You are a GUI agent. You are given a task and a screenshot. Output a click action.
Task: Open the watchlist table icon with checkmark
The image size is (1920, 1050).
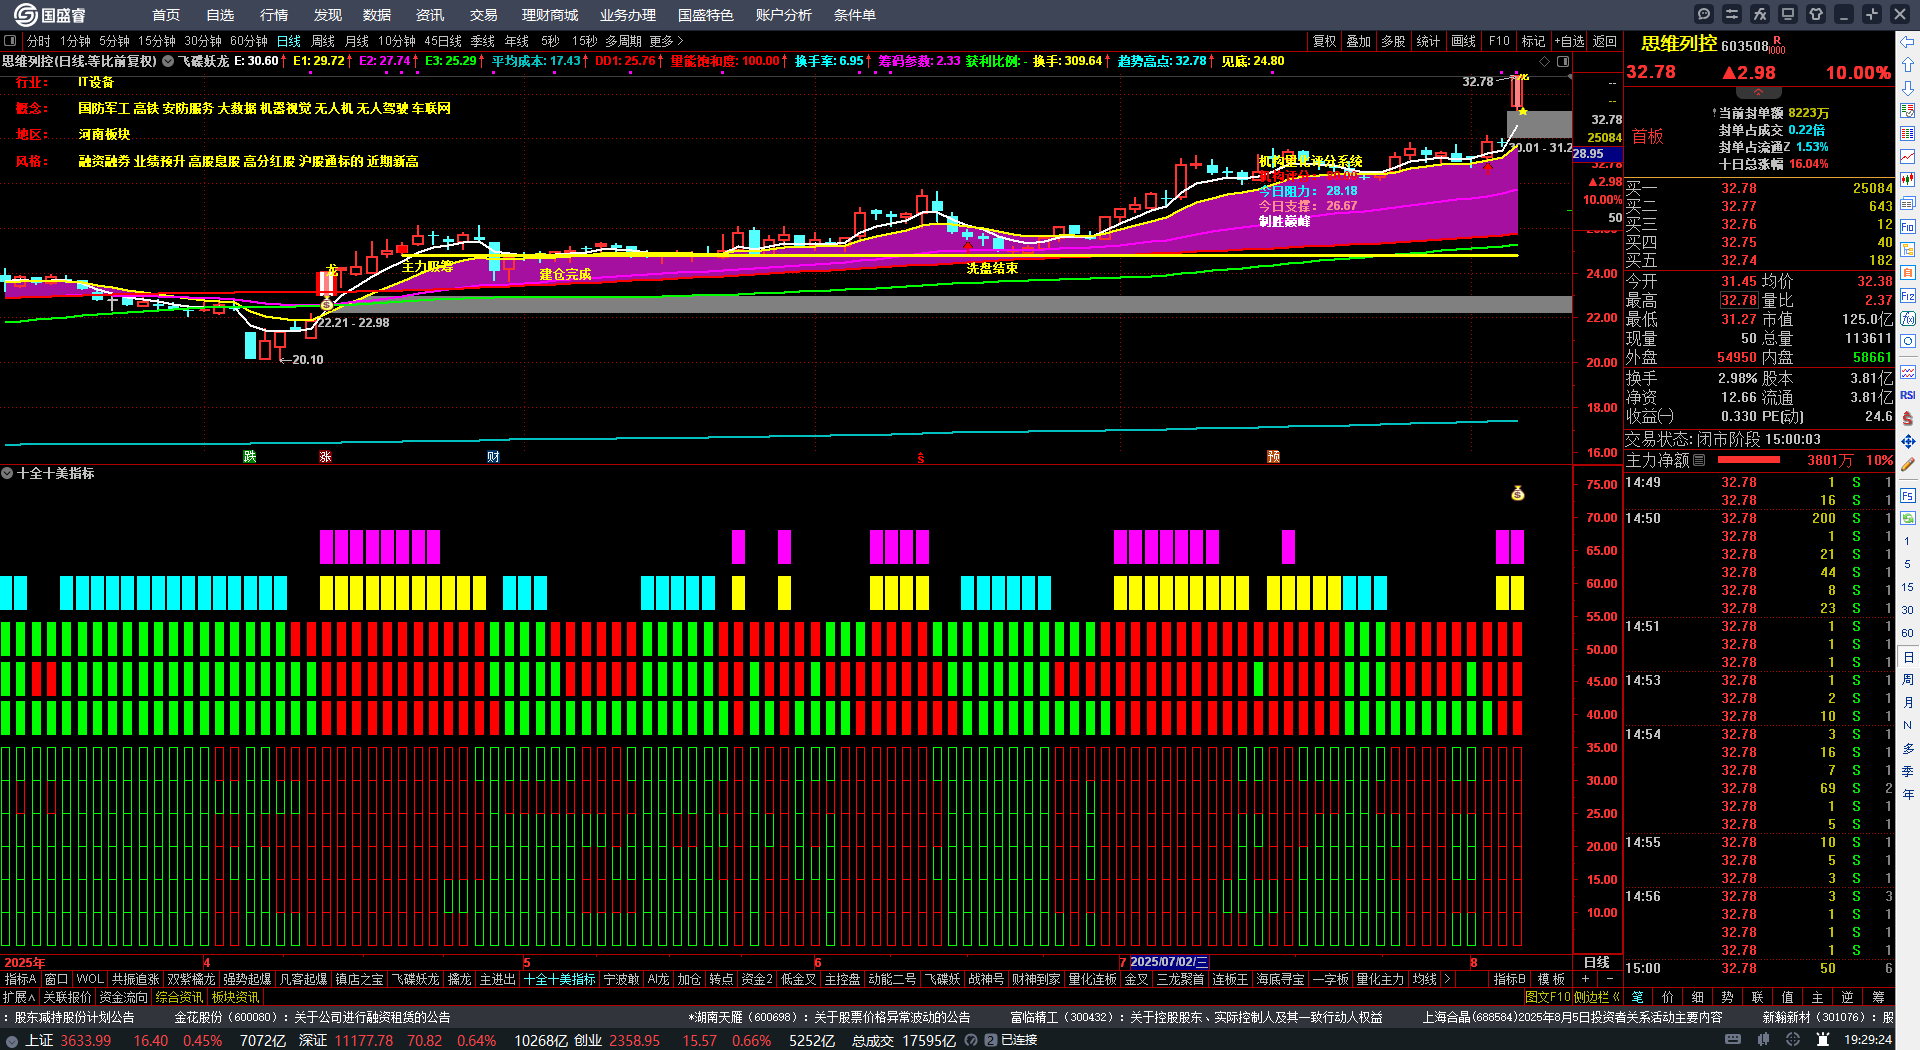pos(1908,111)
